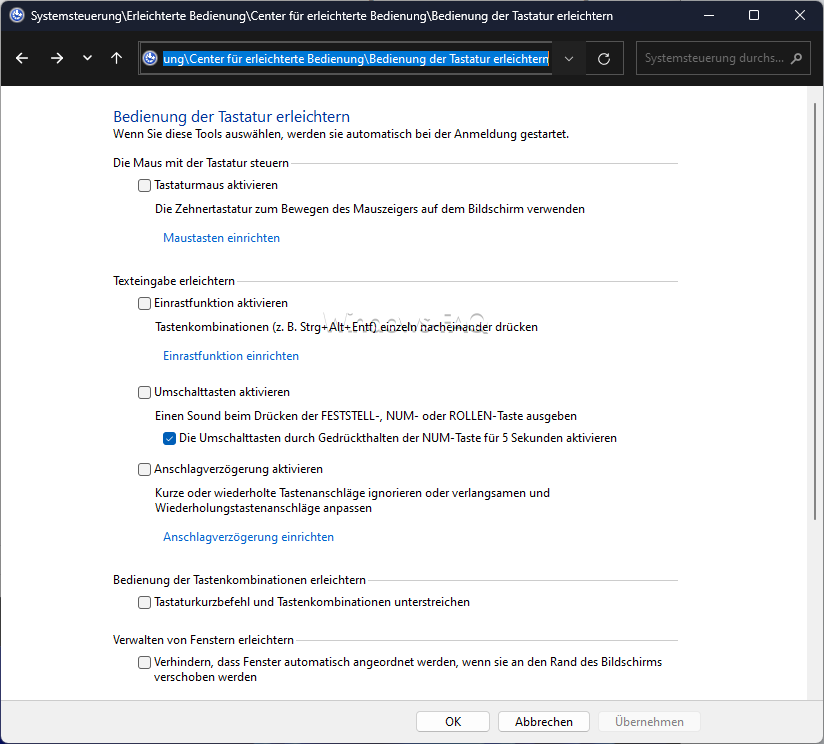
Task: Enable Tastaturmaus aktivieren checkbox
Action: (144, 185)
